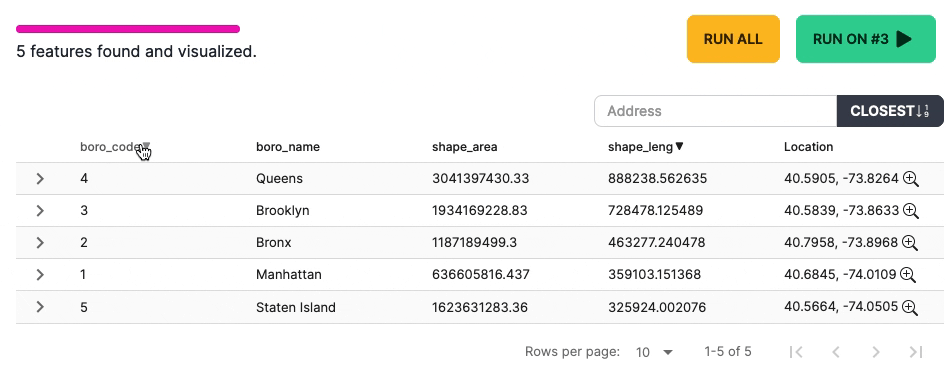
Task: Click shape_leng value 463277.240478
Action: coord(656,242)
